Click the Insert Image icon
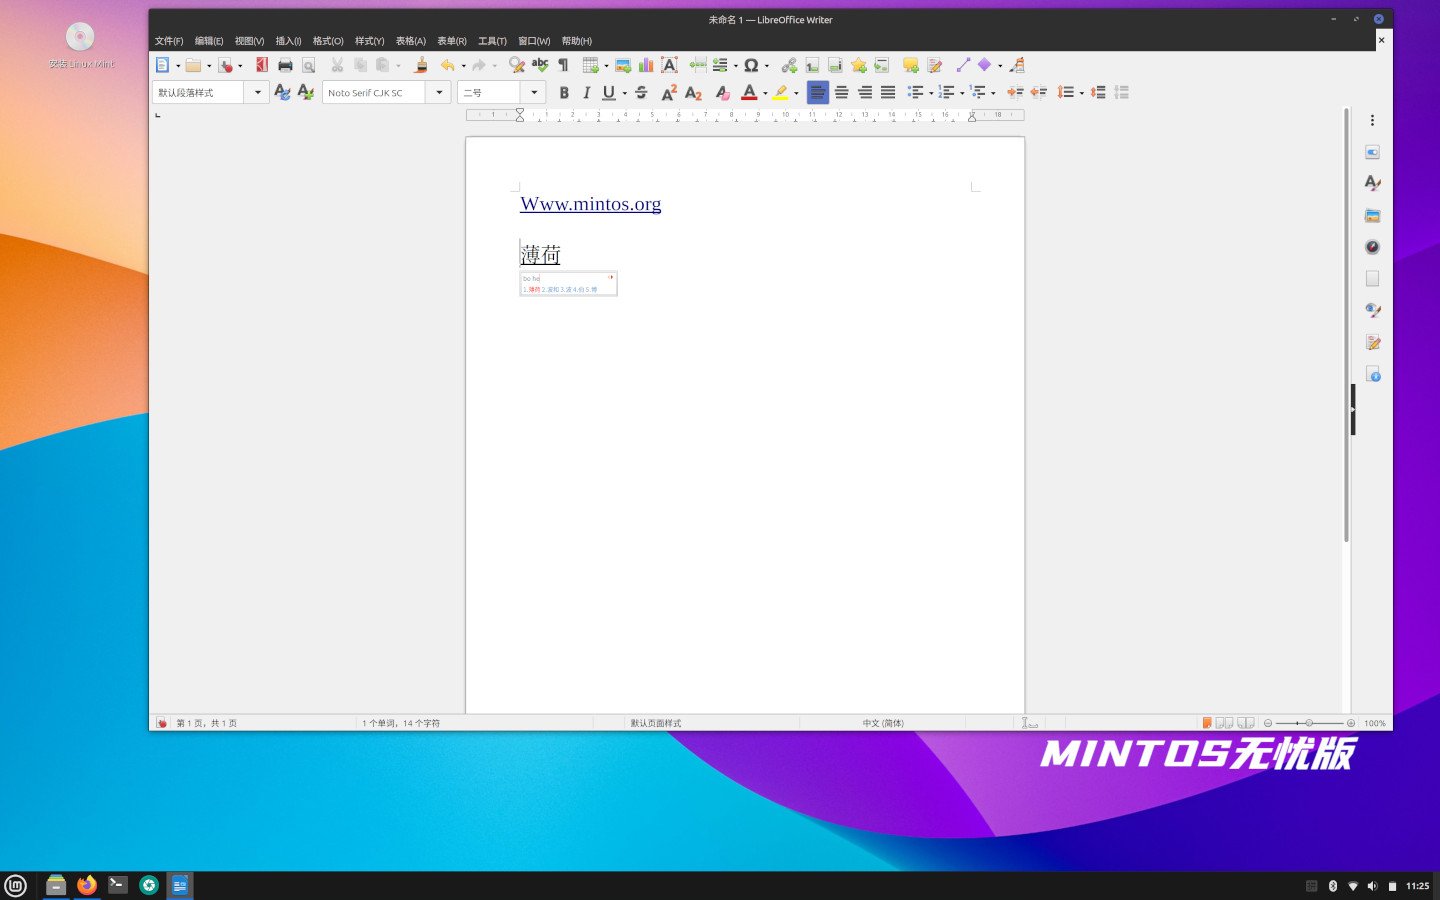Image resolution: width=1440 pixels, height=900 pixels. [x=623, y=65]
